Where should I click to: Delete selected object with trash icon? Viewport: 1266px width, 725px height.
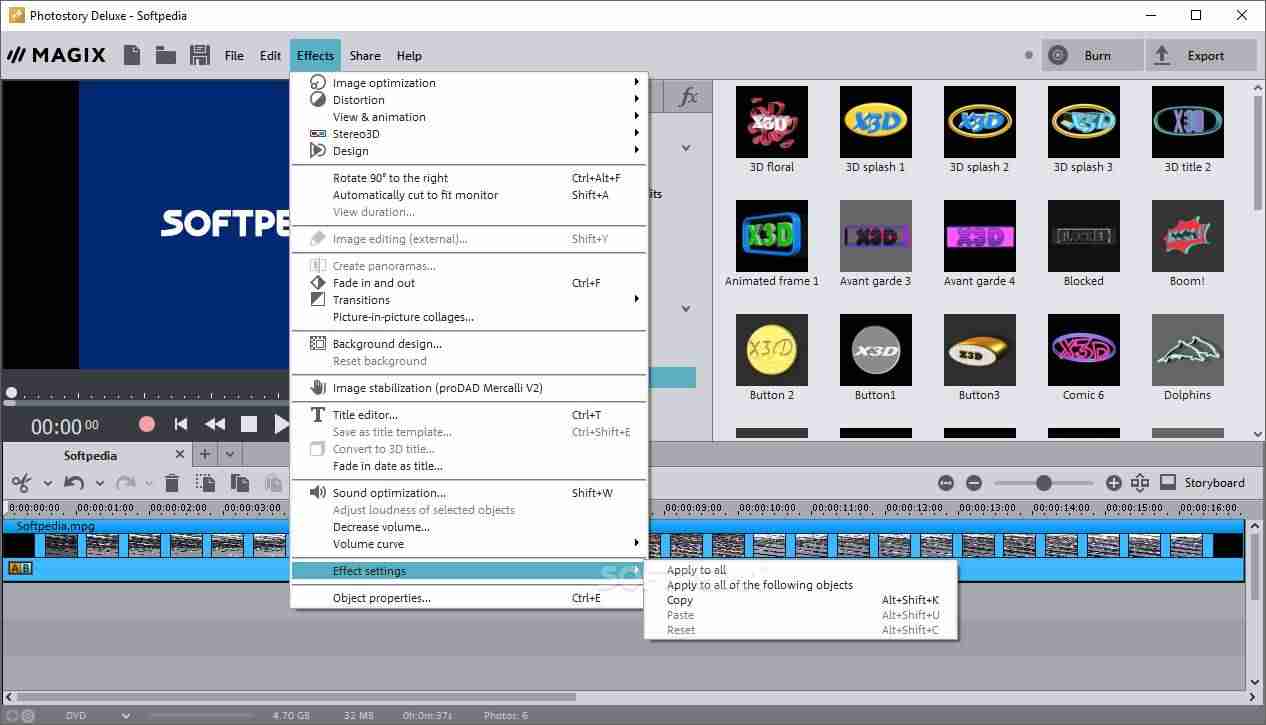tap(172, 483)
